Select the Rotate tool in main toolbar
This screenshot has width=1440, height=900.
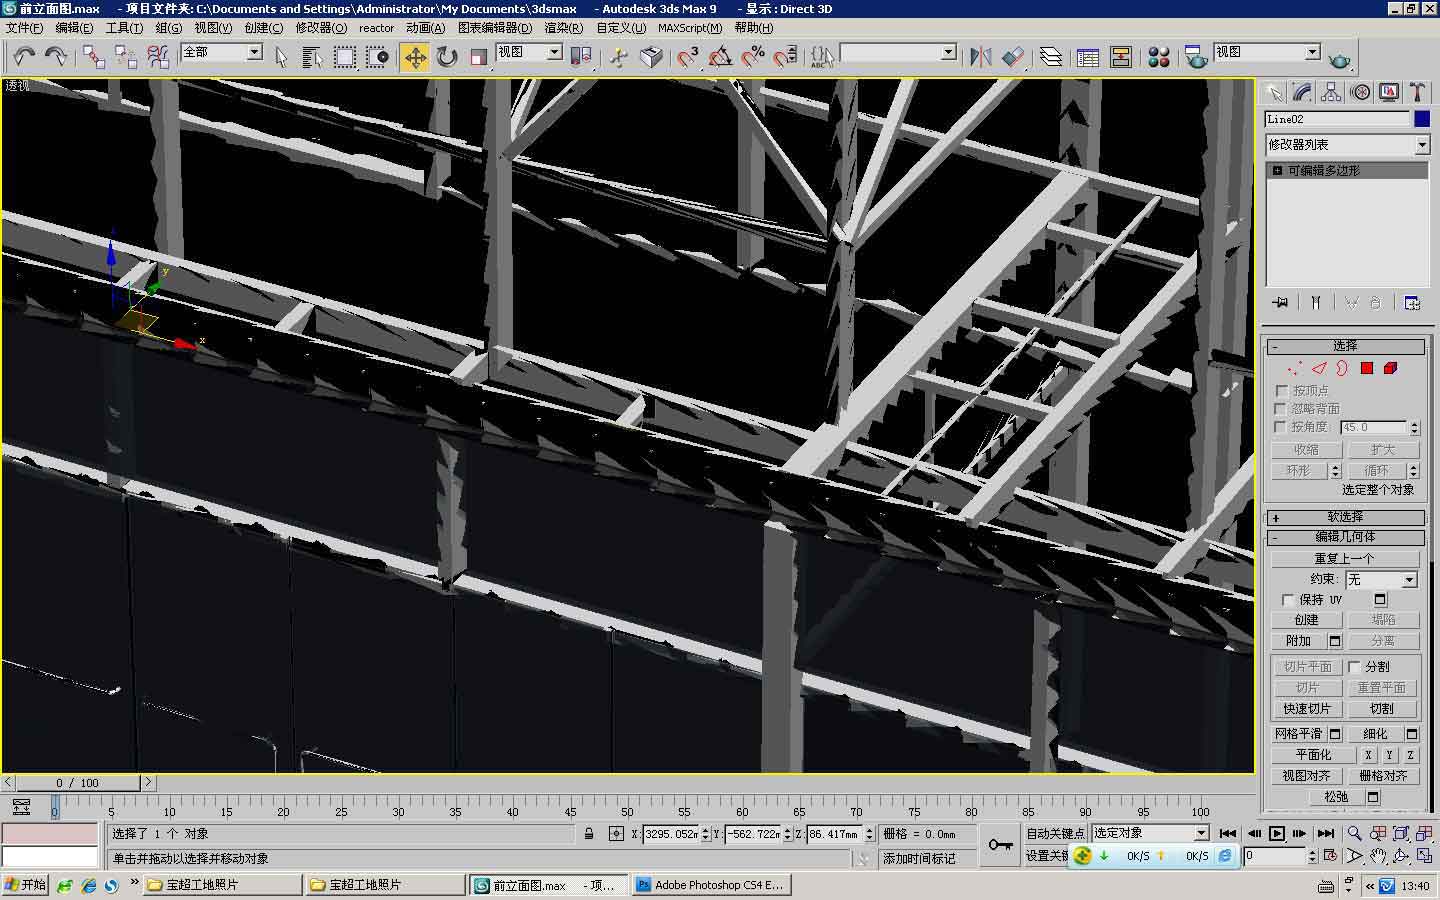pos(447,57)
